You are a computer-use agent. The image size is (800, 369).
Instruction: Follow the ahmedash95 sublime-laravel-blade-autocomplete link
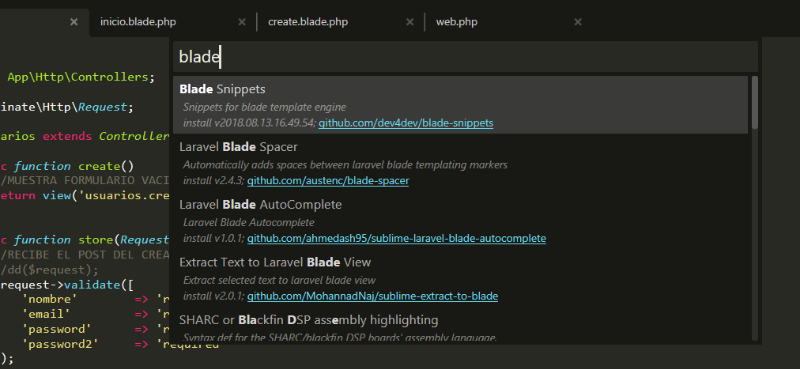pyautogui.click(x=396, y=238)
